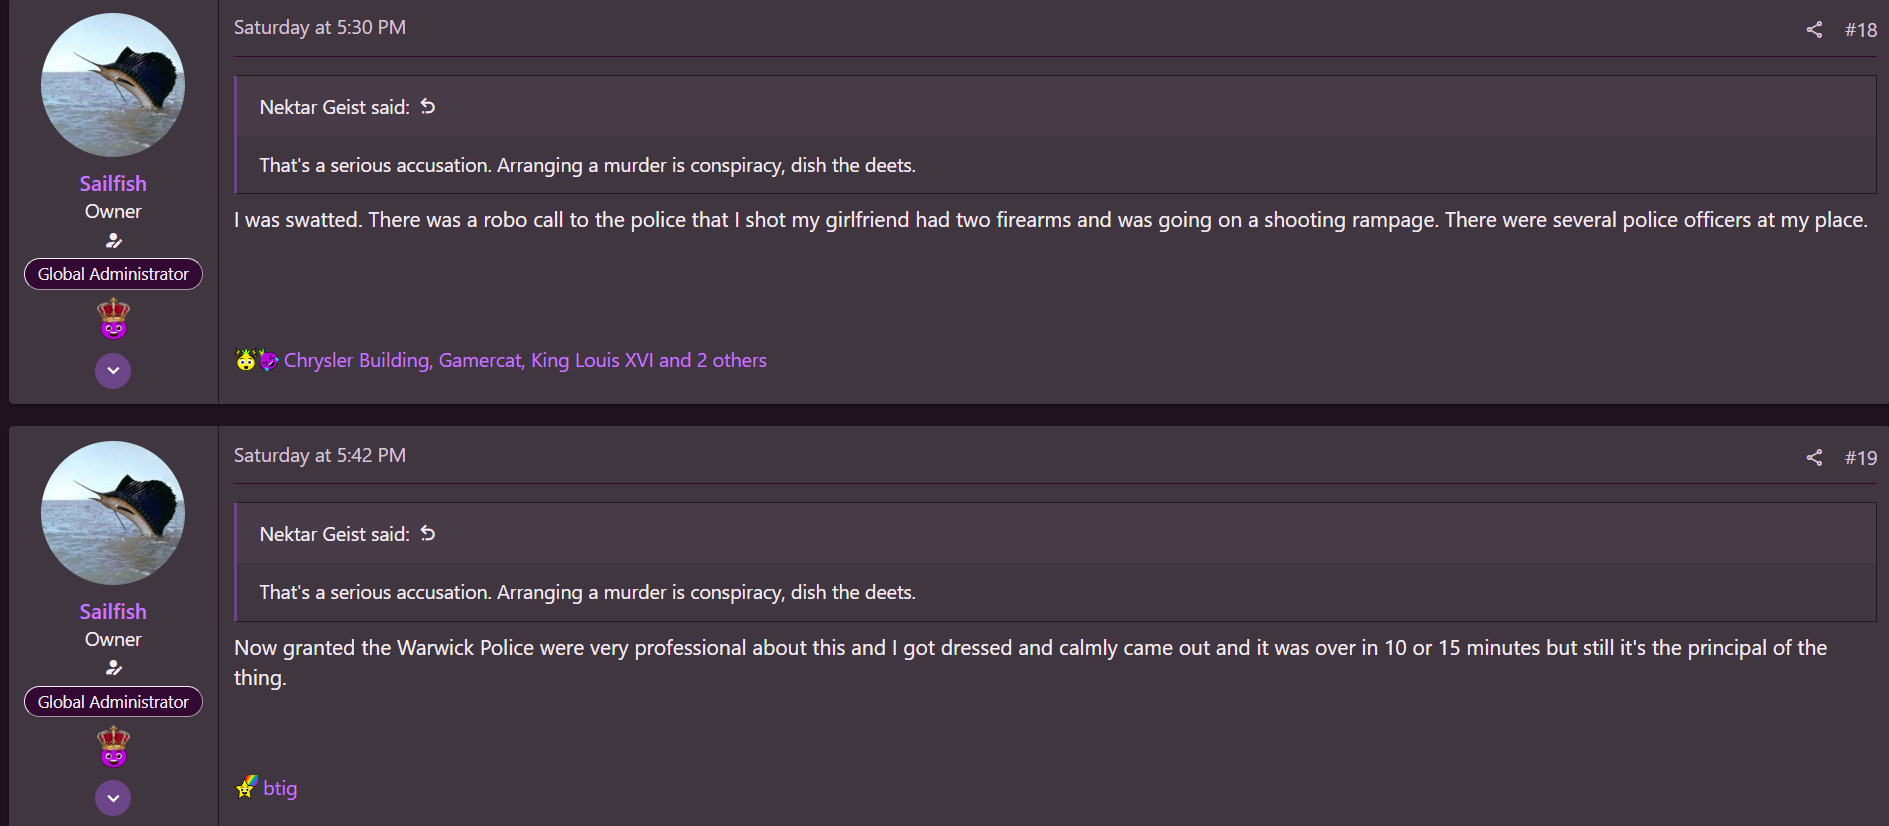Click share icon on post #19
Image resolution: width=1889 pixels, height=826 pixels.
[x=1814, y=458]
